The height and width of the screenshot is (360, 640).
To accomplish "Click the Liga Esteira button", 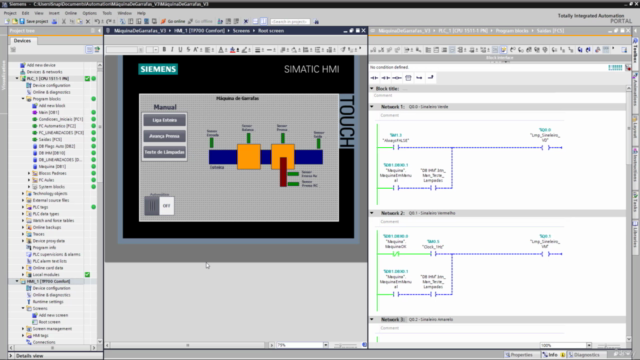I will [x=164, y=120].
